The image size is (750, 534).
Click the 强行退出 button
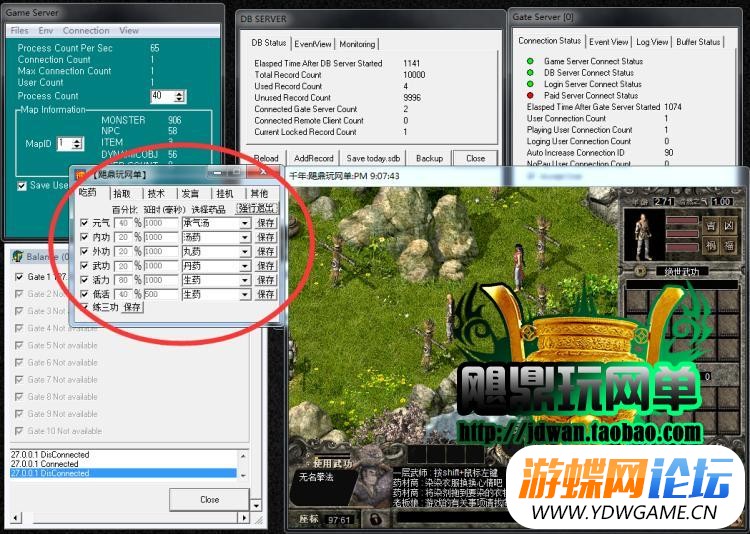click(x=257, y=209)
